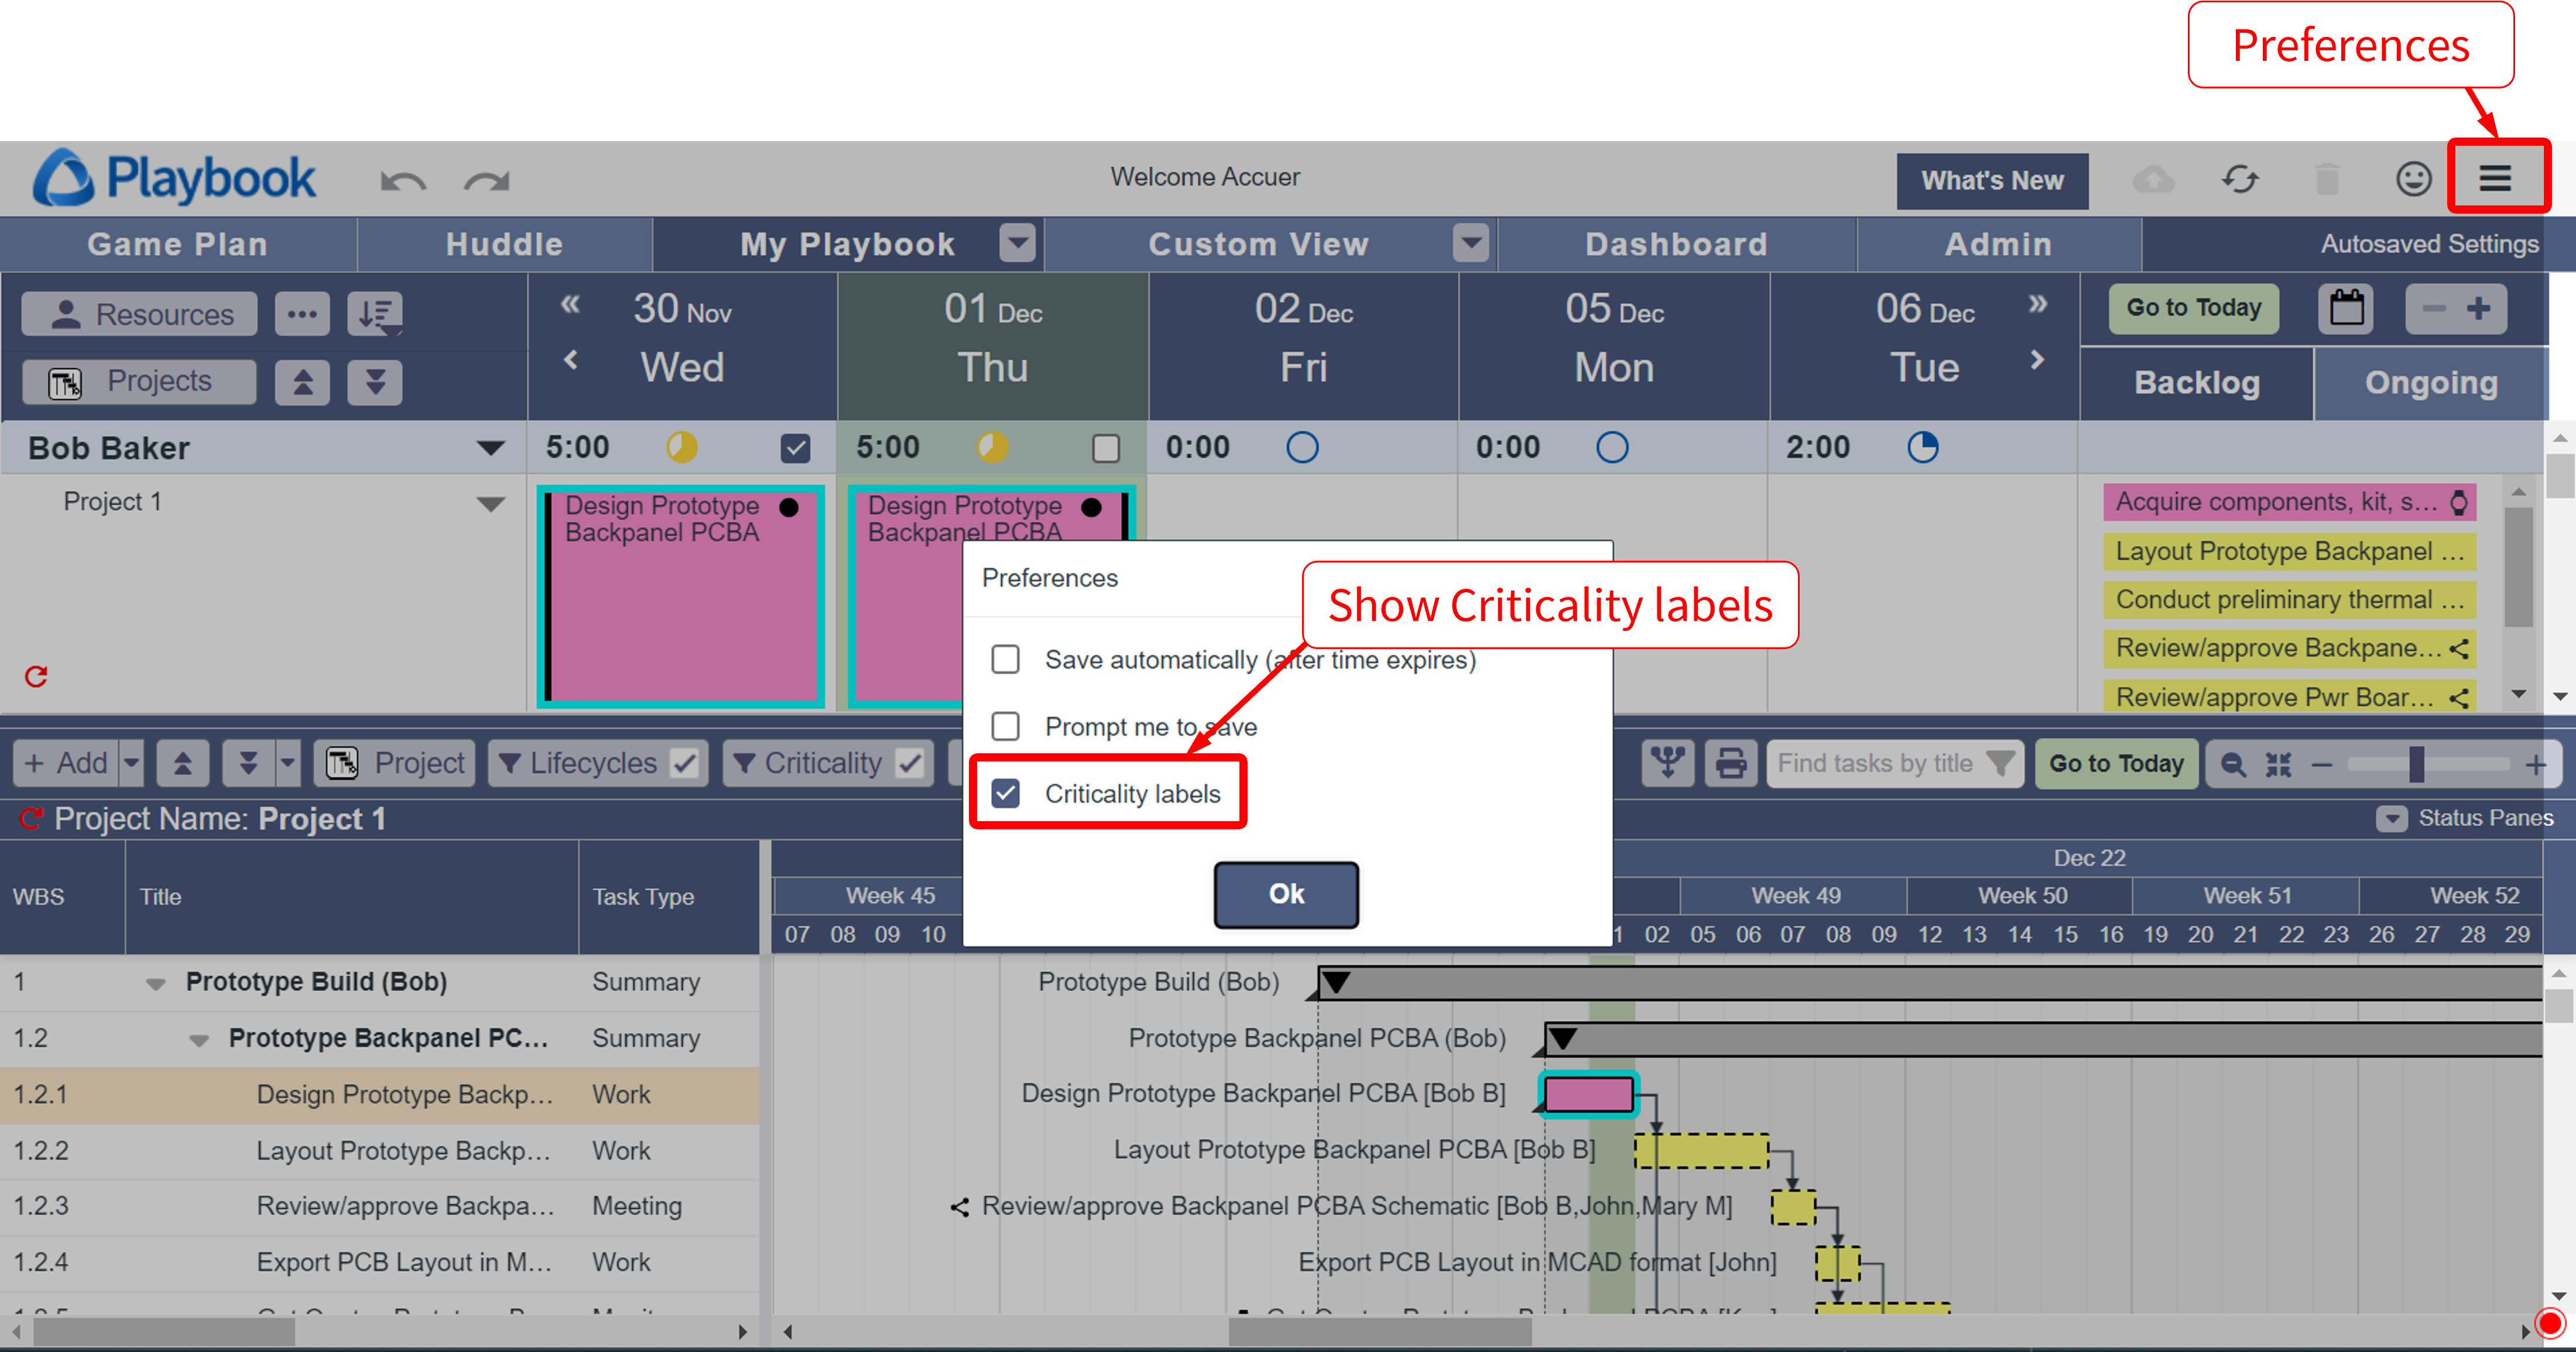Screen dimensions: 2576x1352
Task: Click the refresh sync icon
Action: [x=2240, y=180]
